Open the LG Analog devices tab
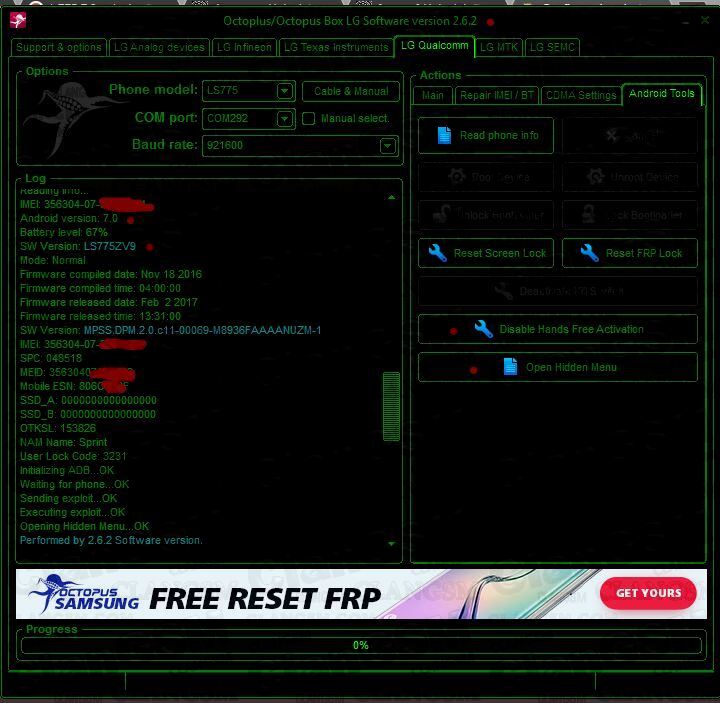The width and height of the screenshot is (720, 703). (x=159, y=47)
